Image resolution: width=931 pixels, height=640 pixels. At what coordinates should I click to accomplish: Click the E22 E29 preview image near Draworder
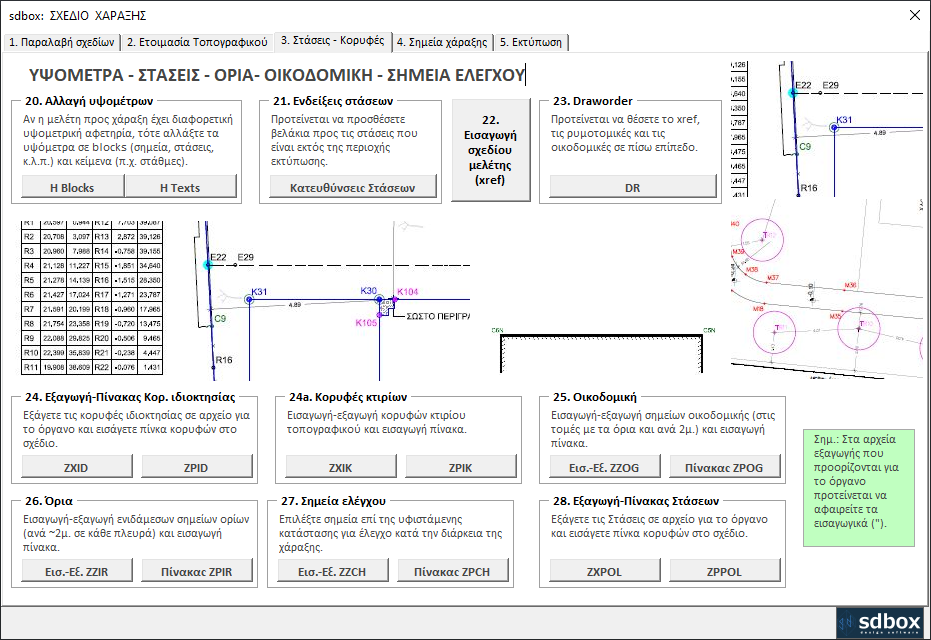[827, 129]
